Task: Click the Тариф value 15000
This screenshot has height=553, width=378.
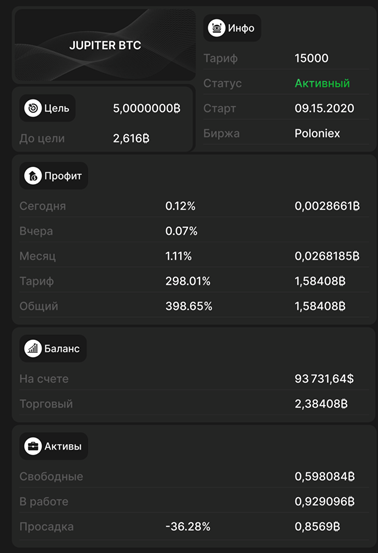Action: click(x=311, y=58)
